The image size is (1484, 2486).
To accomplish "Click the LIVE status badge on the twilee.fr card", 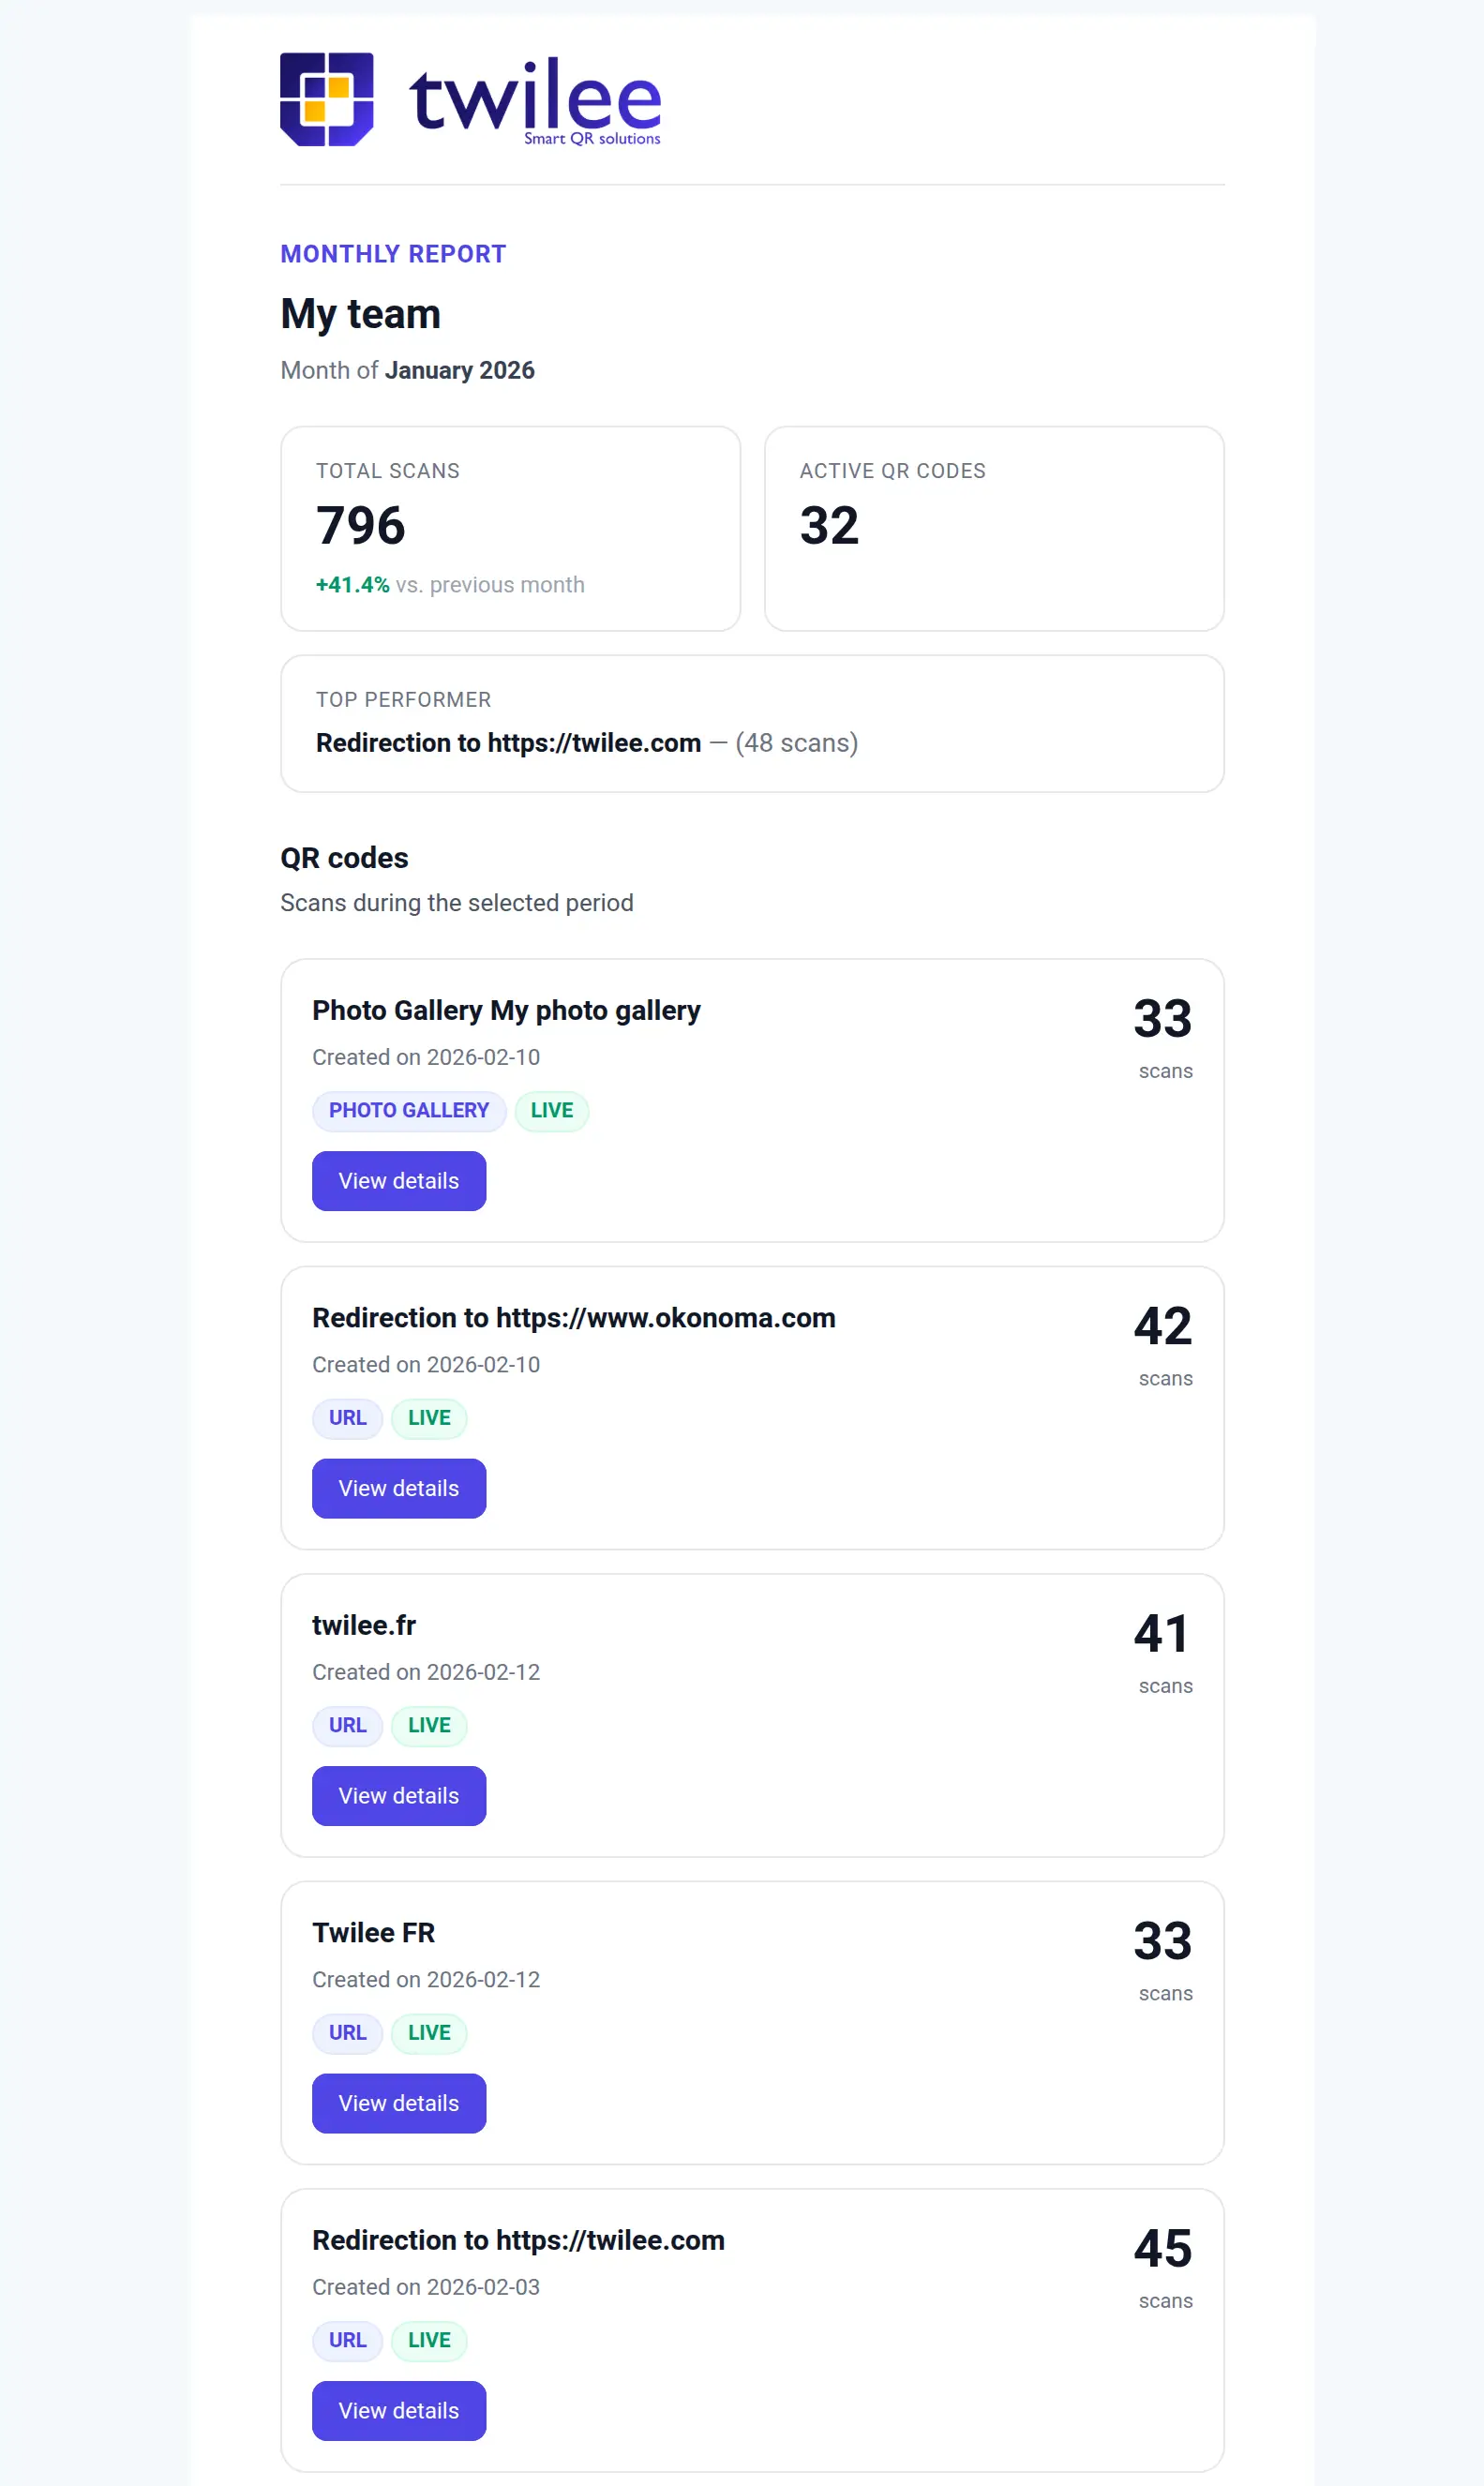I will pos(429,1725).
